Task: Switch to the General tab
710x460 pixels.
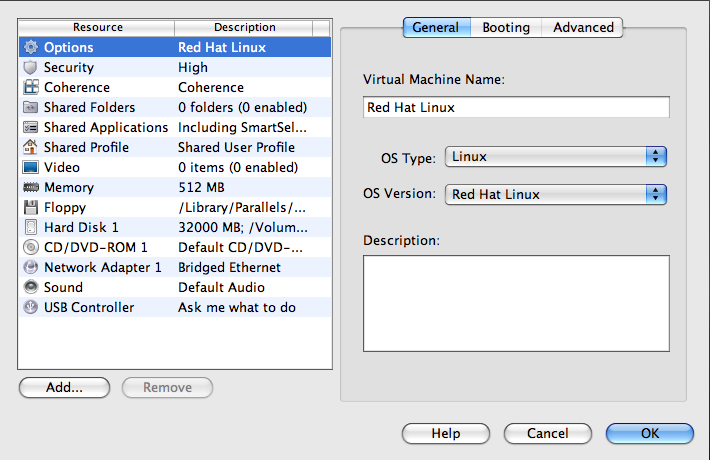Action: (437, 28)
